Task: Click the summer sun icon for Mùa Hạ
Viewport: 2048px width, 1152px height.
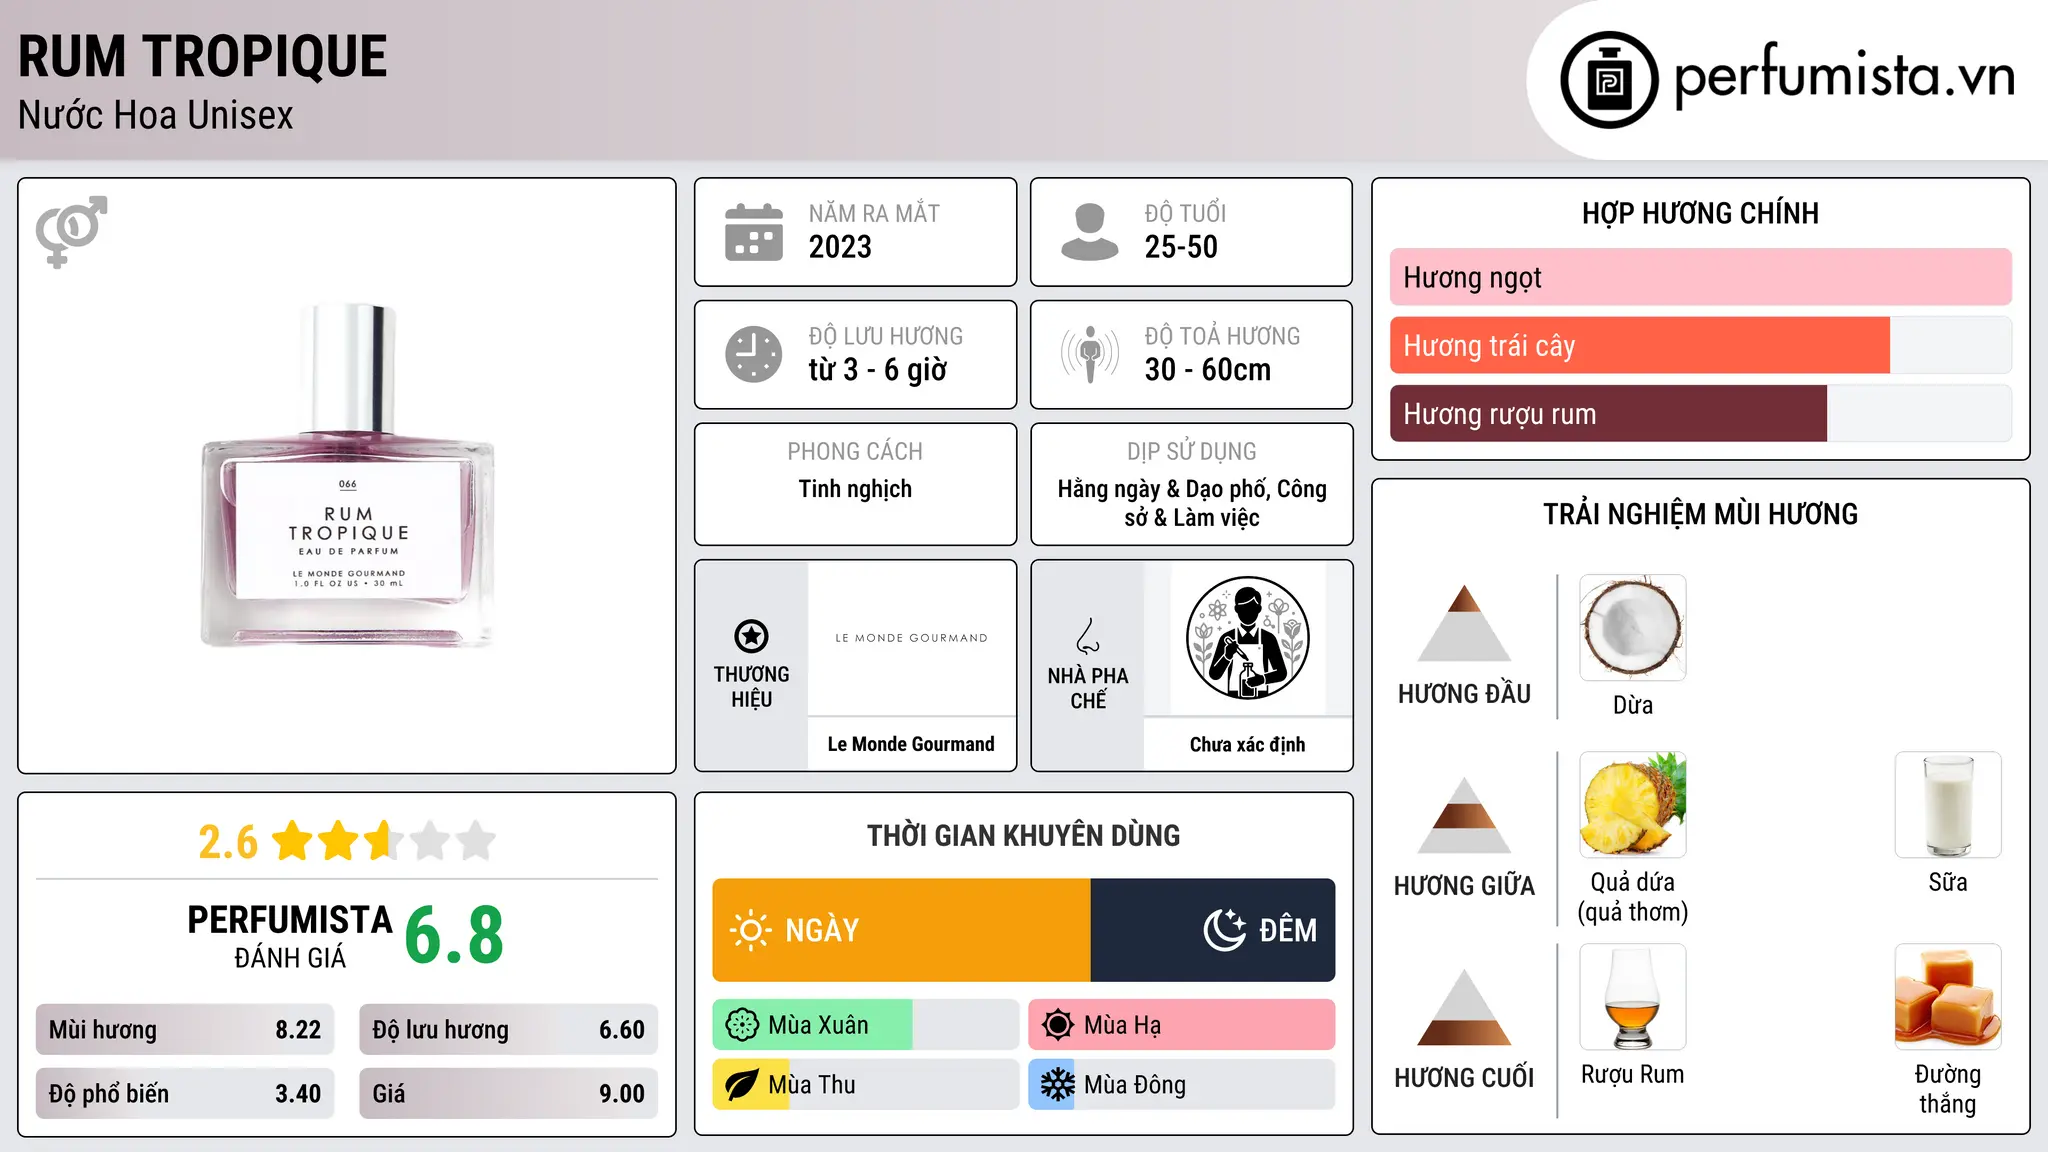Action: click(x=1058, y=1025)
